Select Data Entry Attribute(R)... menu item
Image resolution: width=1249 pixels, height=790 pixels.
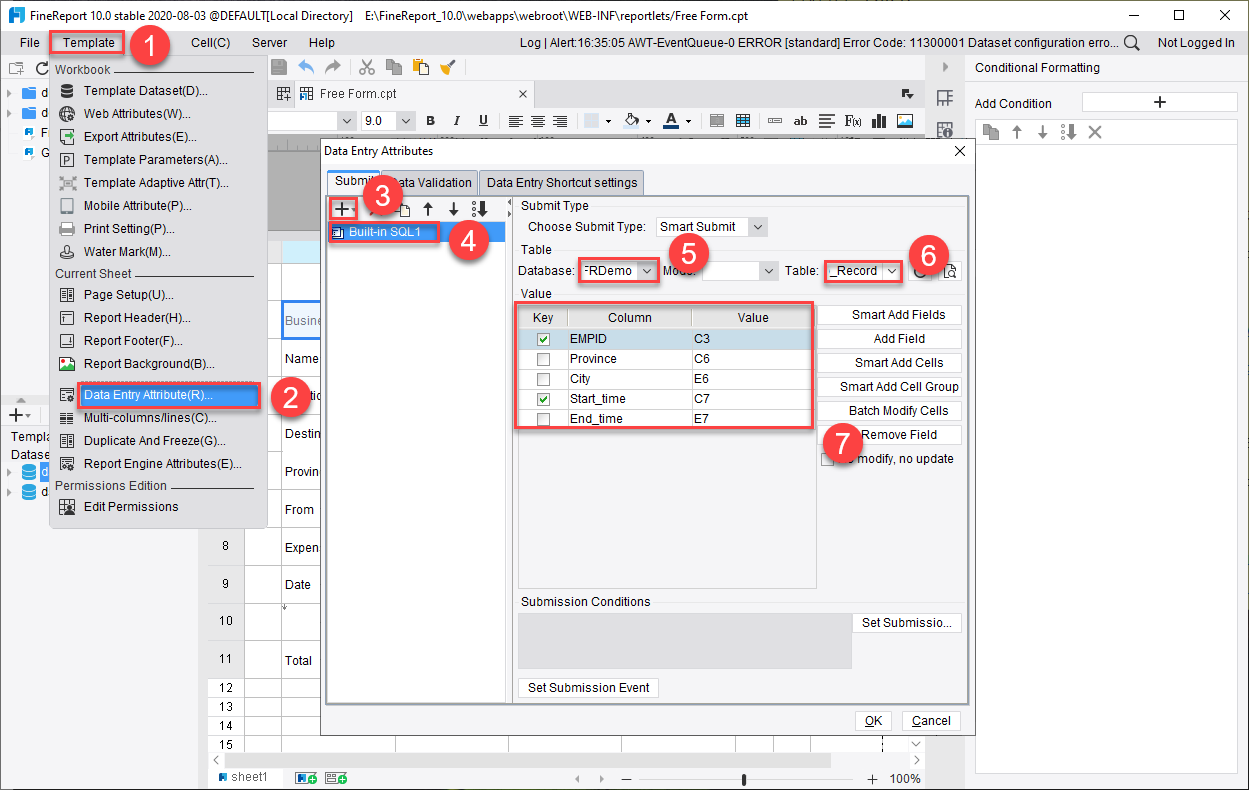tap(158, 395)
